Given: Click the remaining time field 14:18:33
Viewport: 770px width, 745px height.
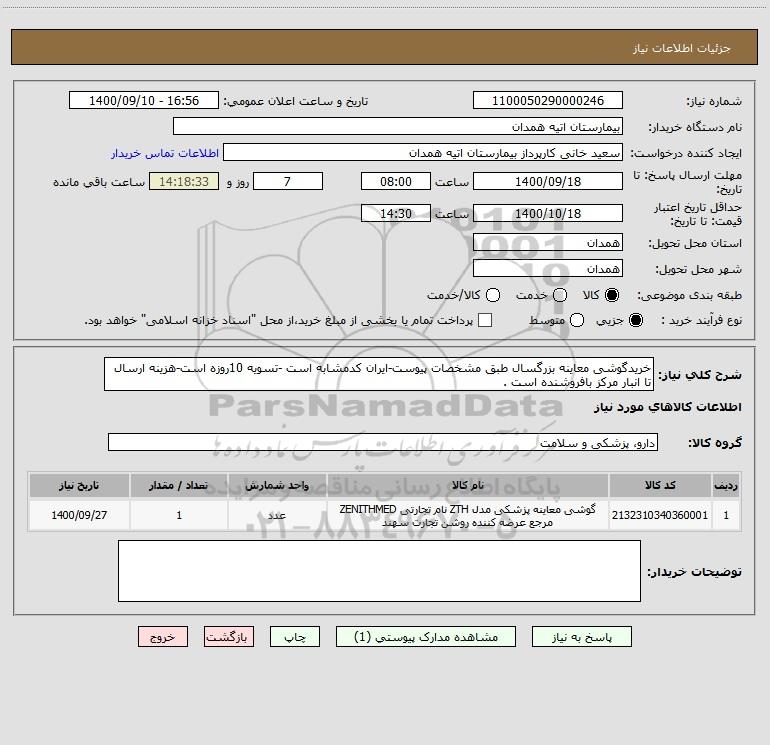Looking at the screenshot, I should click(184, 181).
